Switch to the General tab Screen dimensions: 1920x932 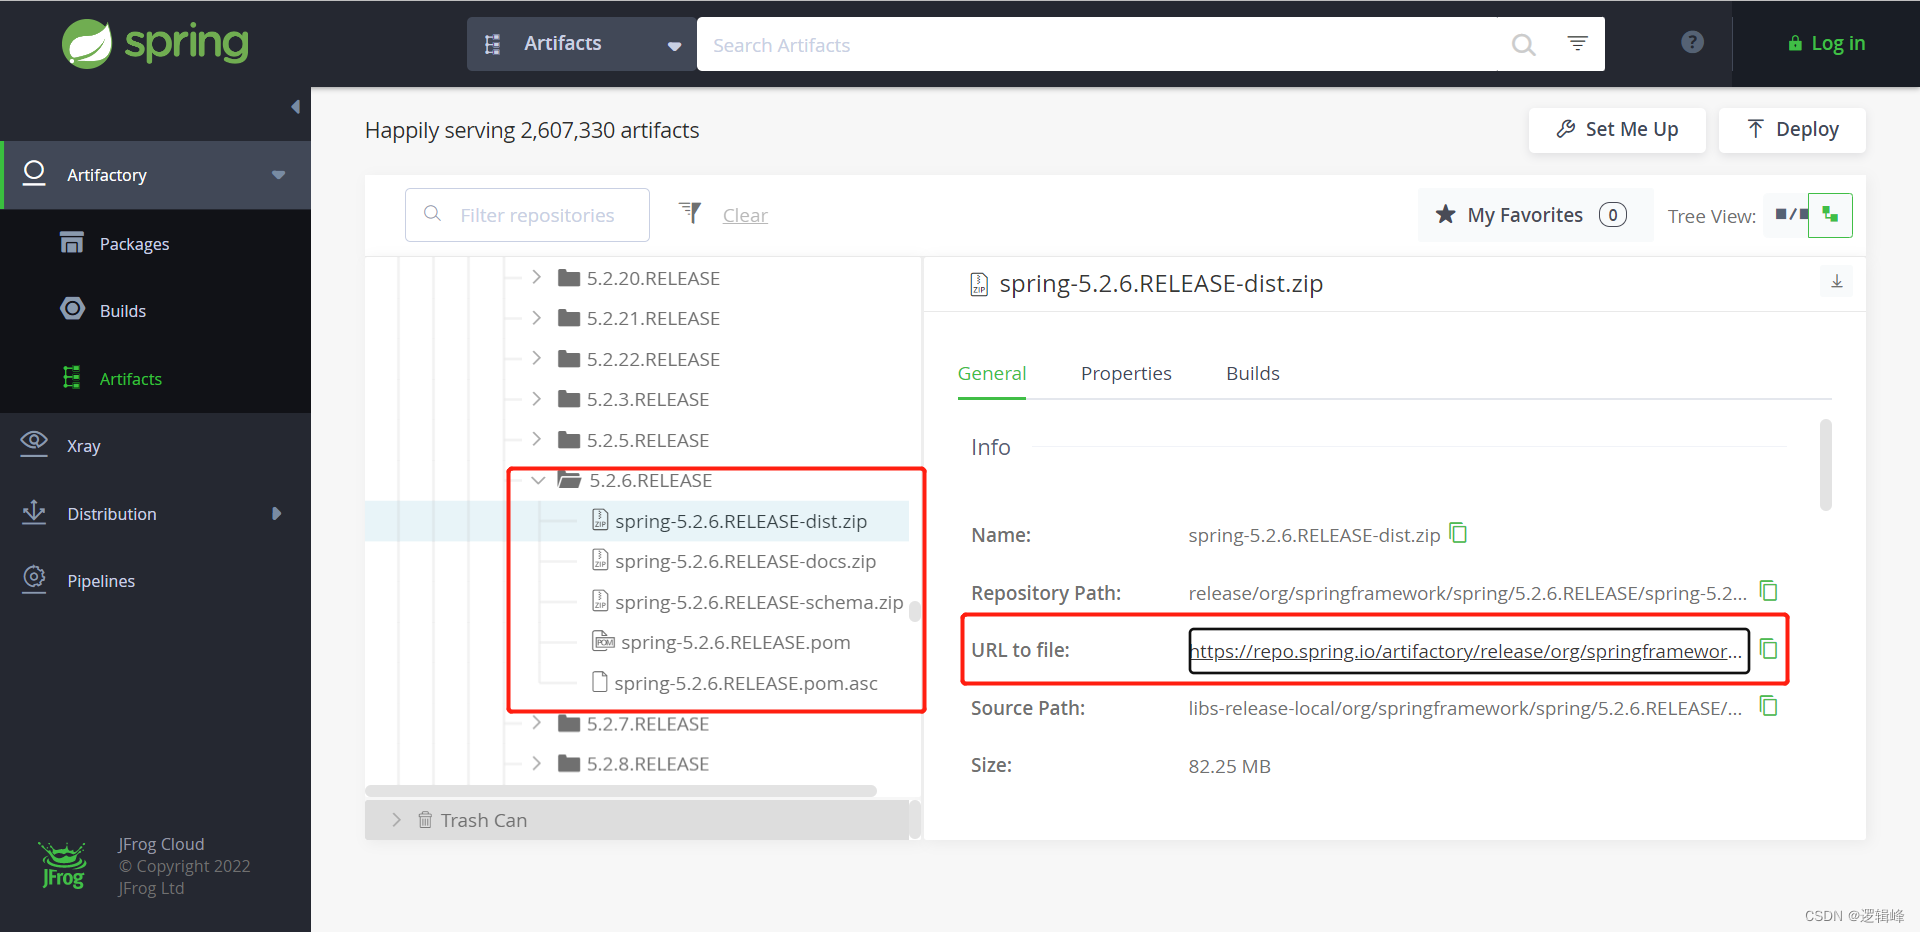pos(992,373)
